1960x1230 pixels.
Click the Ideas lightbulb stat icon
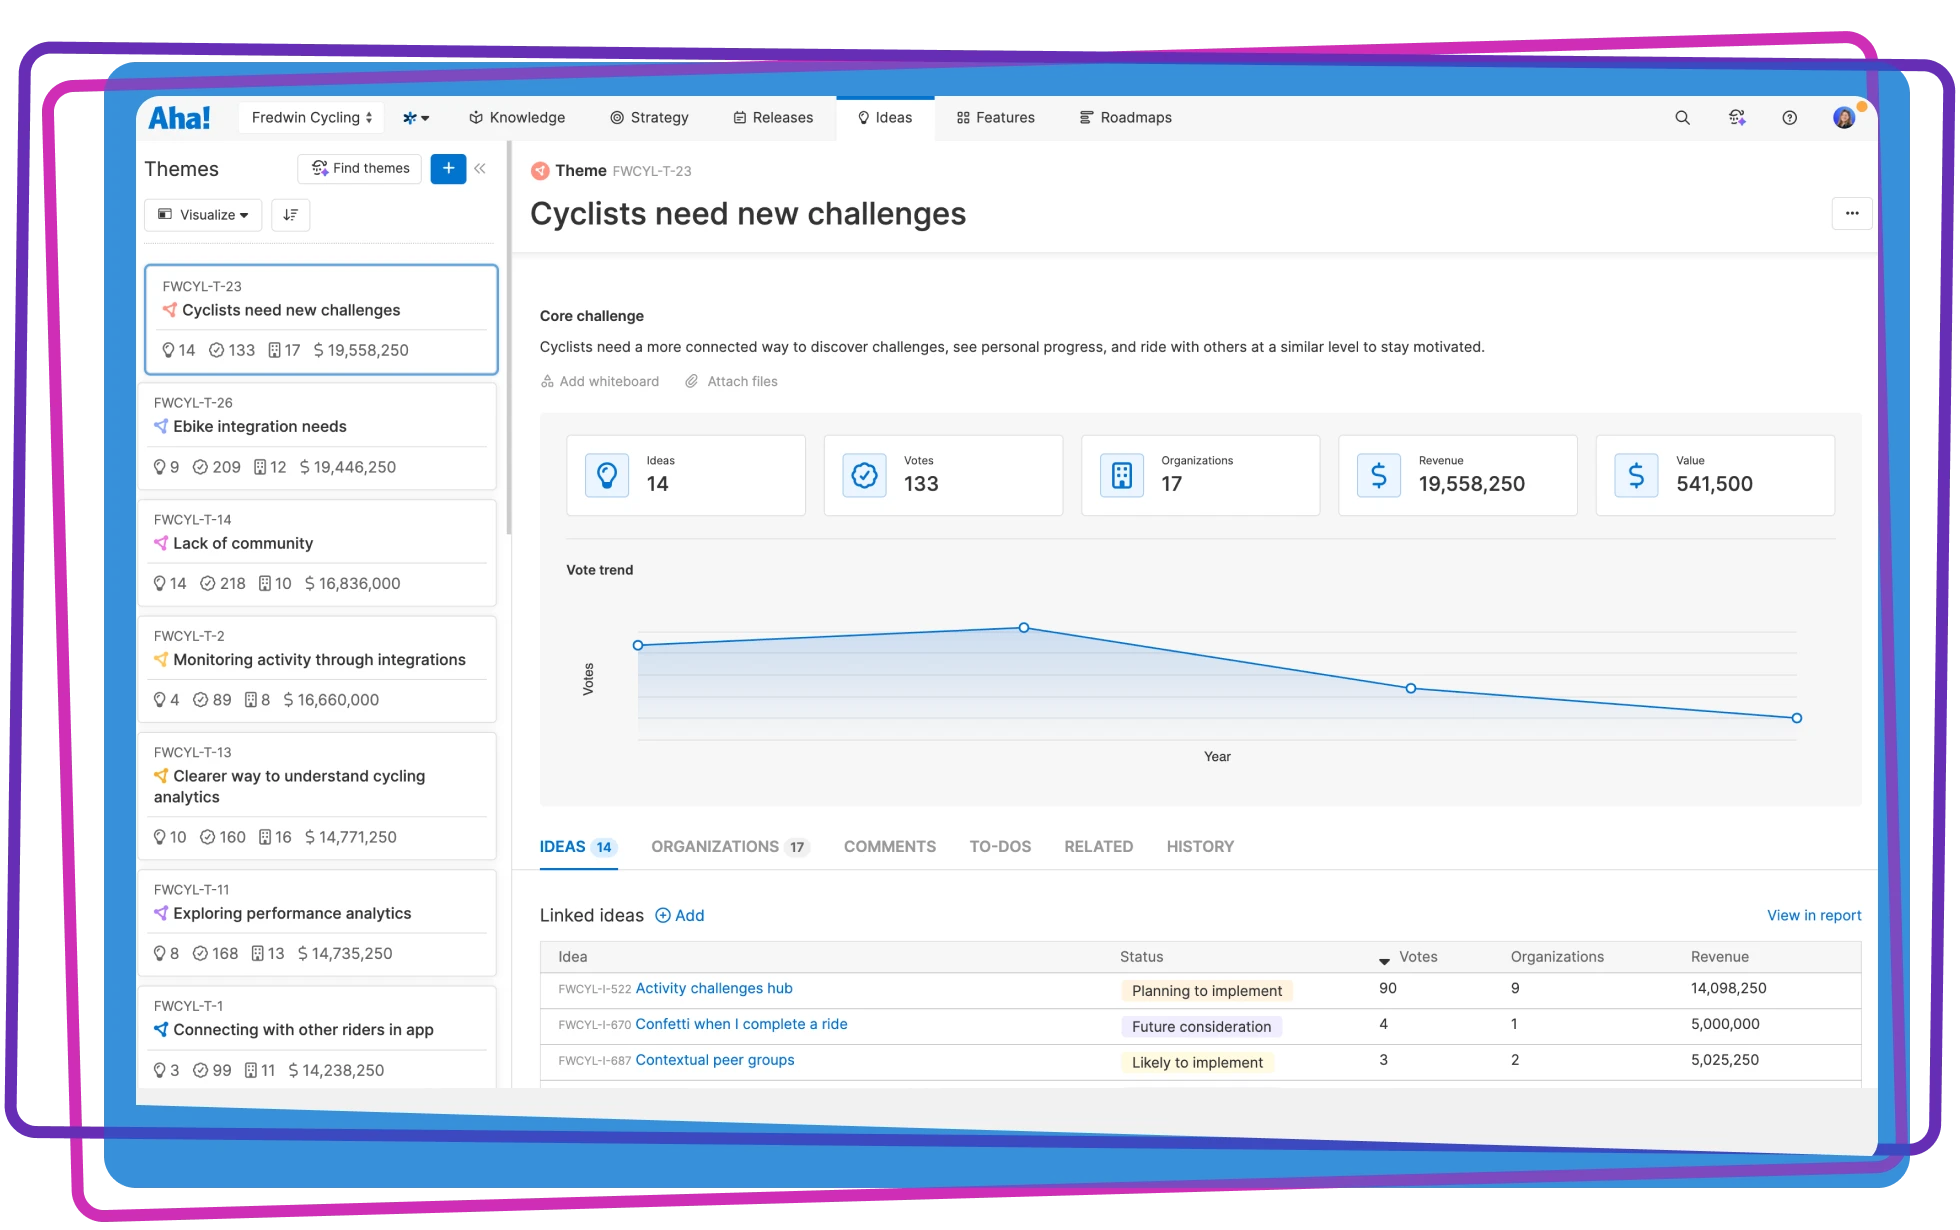click(607, 475)
